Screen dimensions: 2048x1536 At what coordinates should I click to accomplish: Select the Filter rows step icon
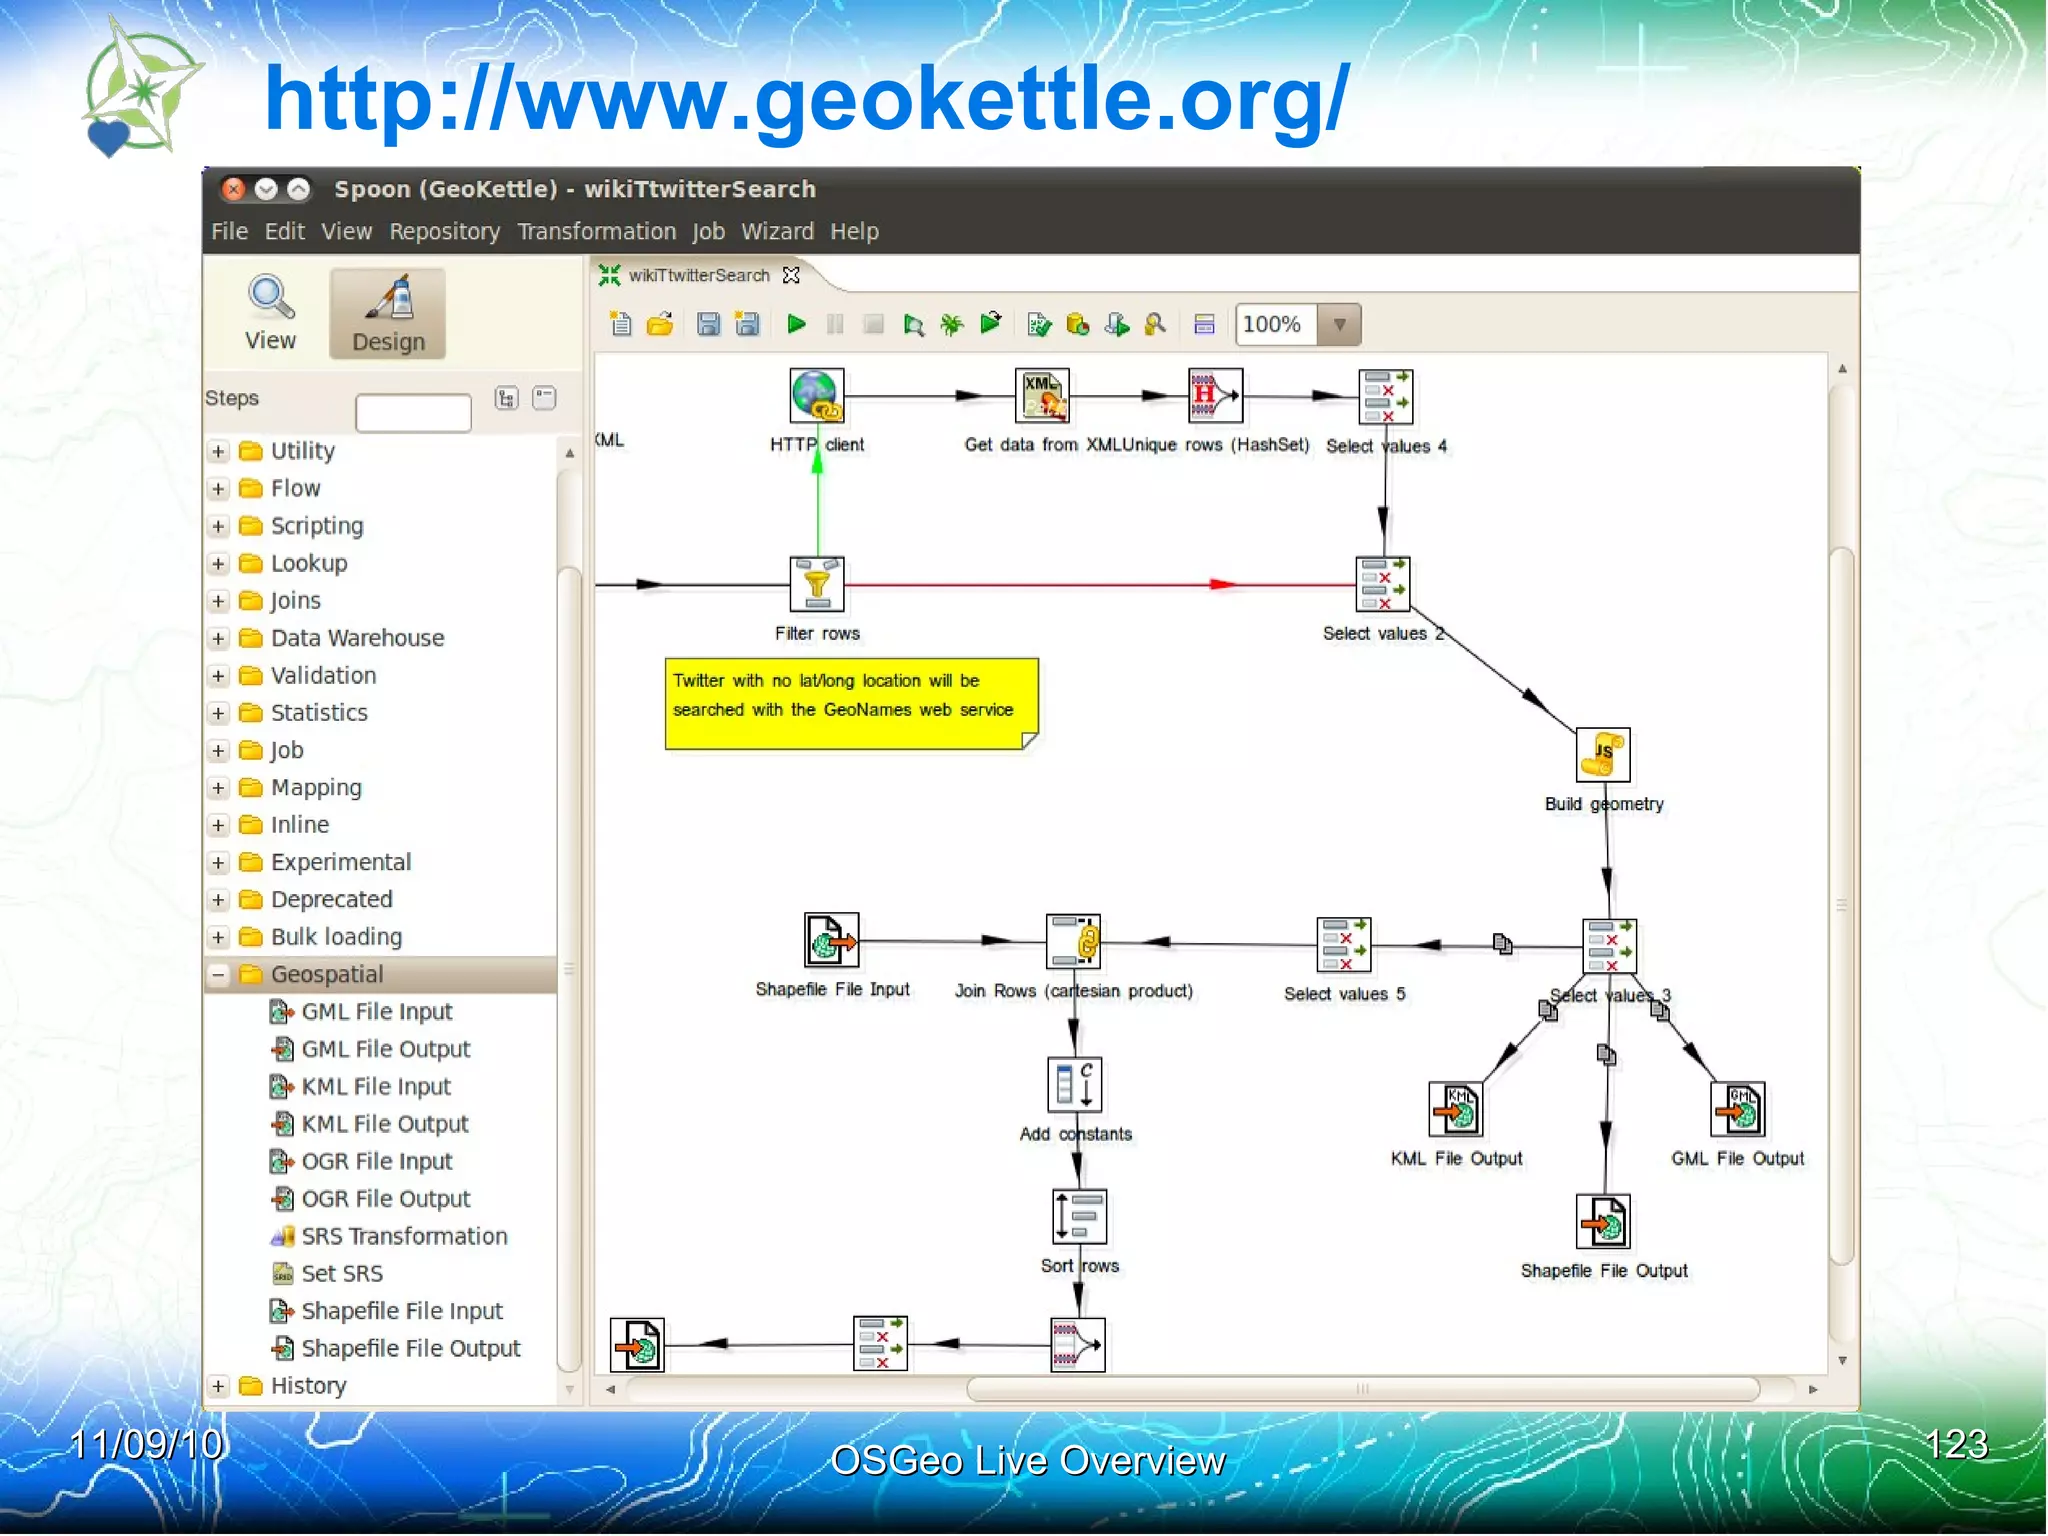[816, 584]
